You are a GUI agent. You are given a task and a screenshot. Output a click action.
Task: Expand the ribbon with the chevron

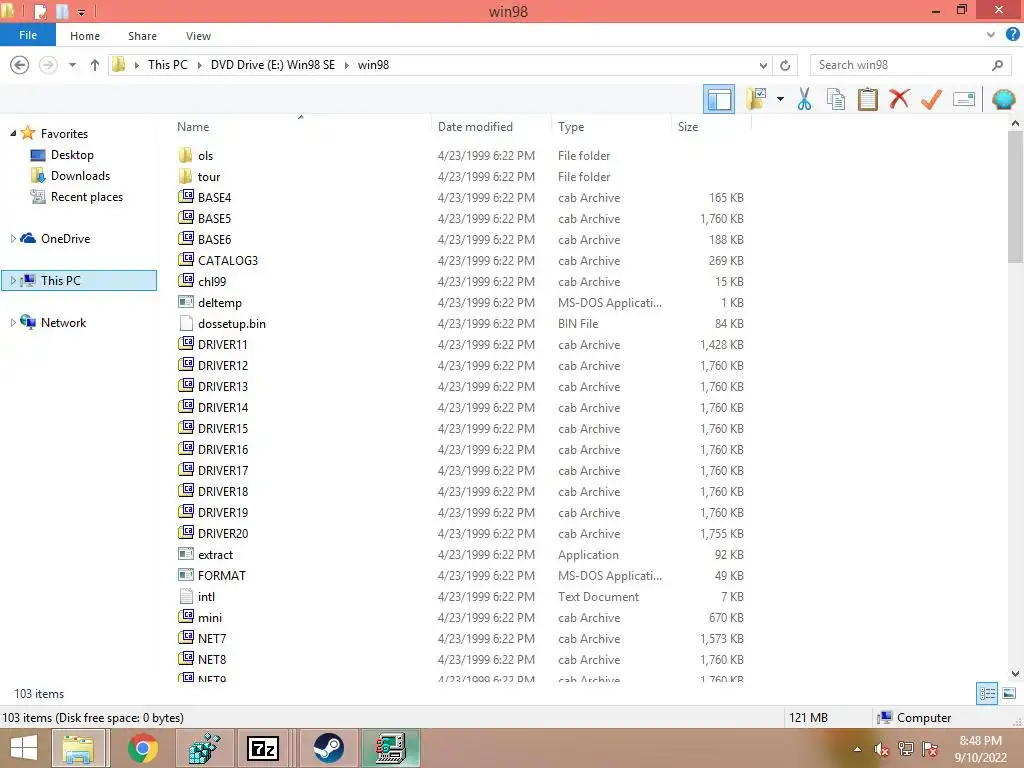coord(991,35)
